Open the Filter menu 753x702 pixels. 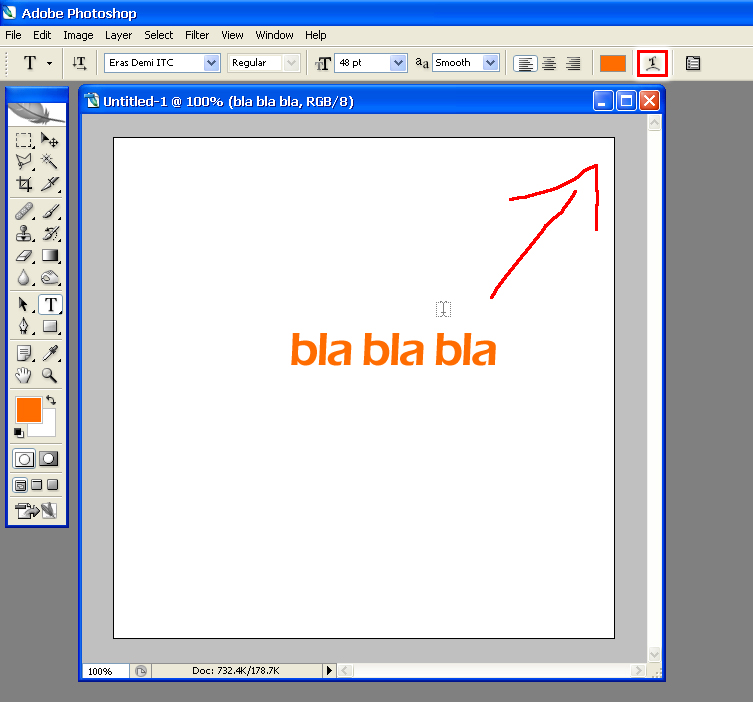[197, 35]
